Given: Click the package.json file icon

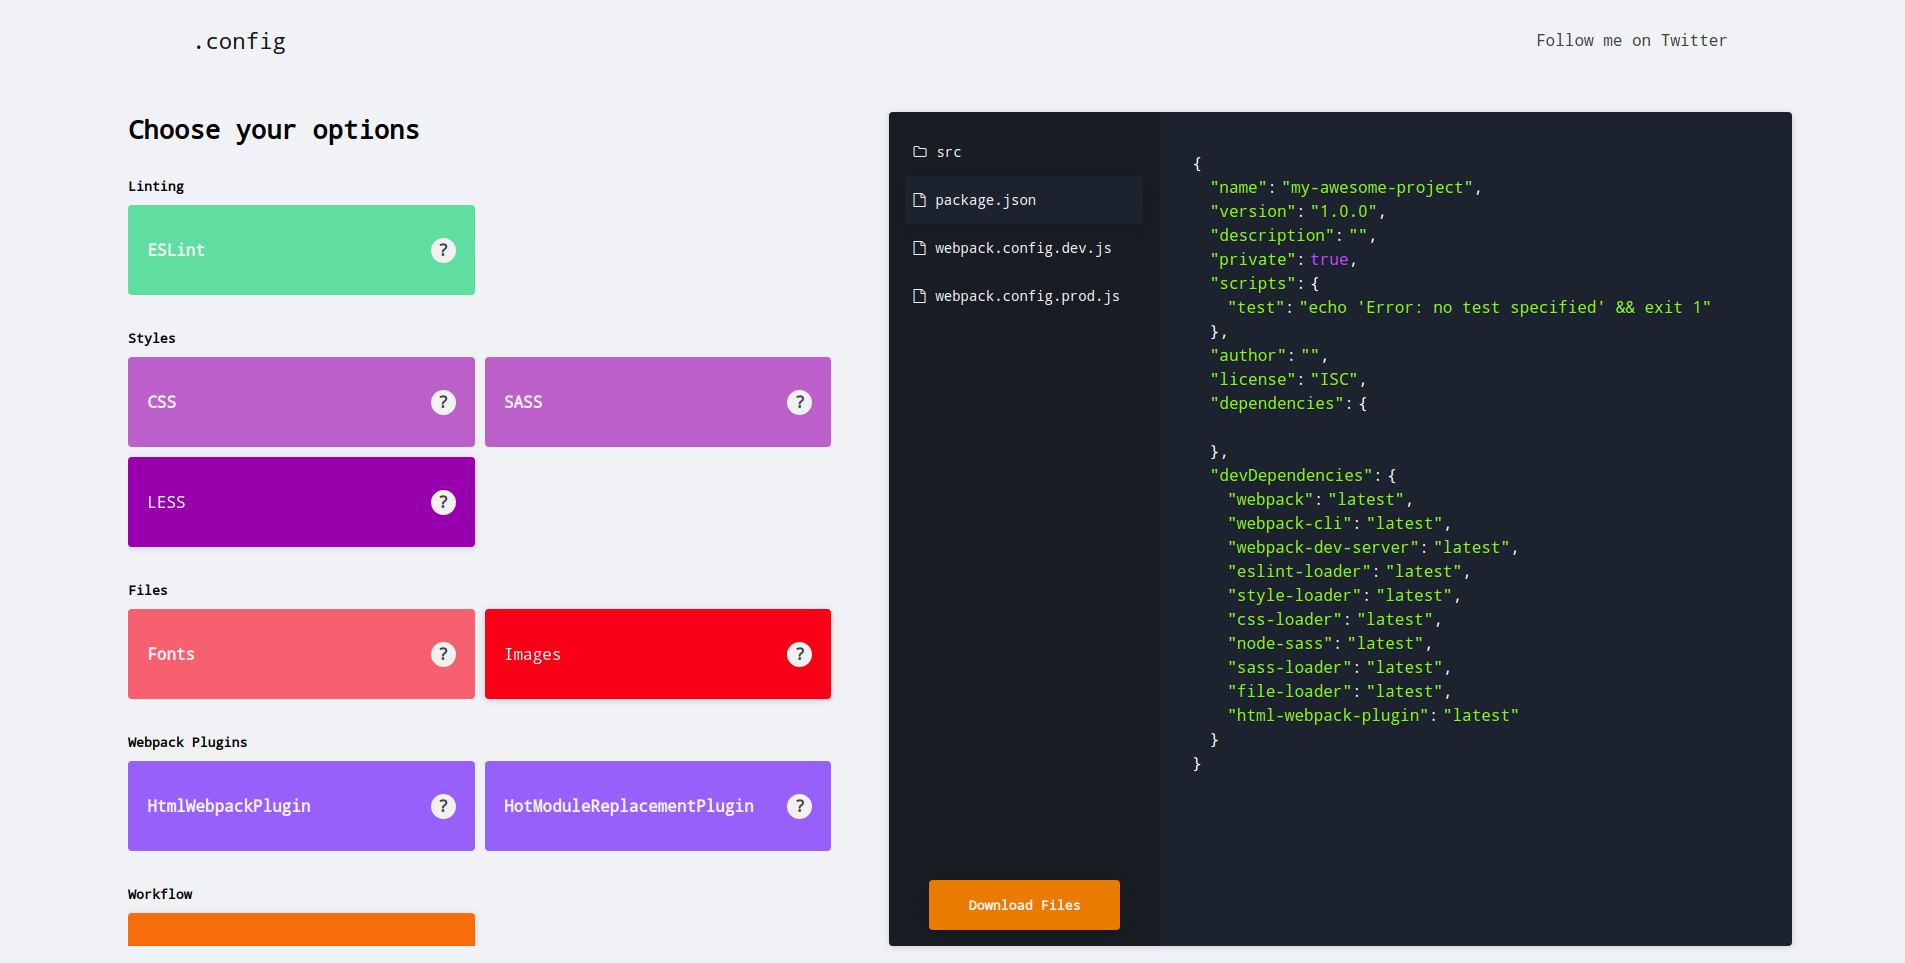Looking at the screenshot, I should pos(919,200).
